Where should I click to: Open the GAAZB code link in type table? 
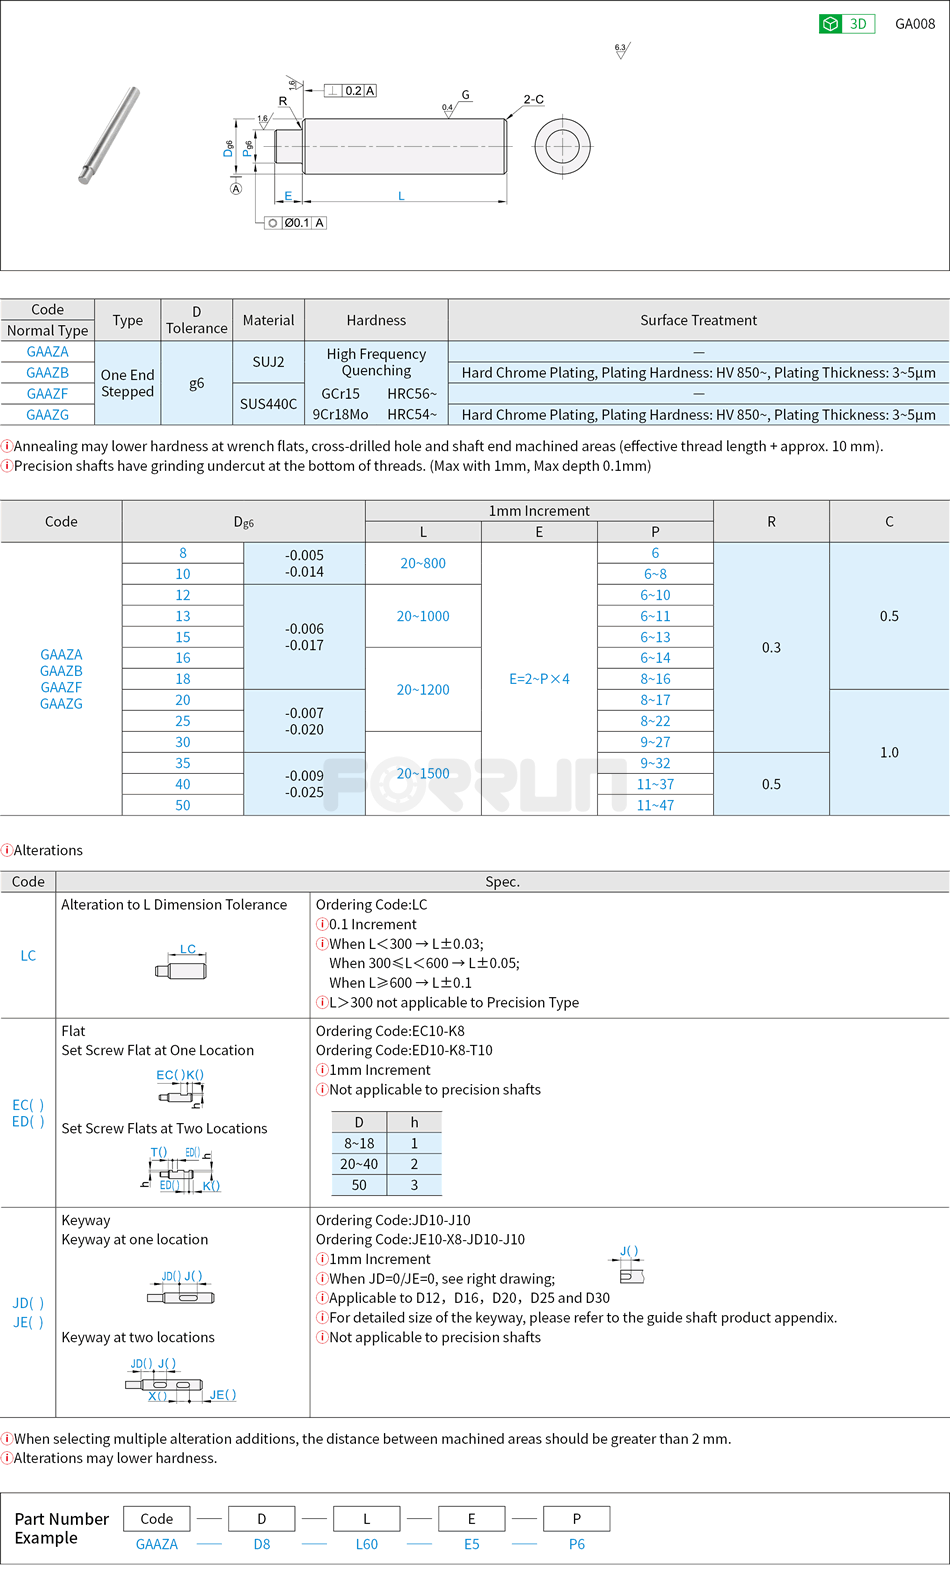pos(48,373)
